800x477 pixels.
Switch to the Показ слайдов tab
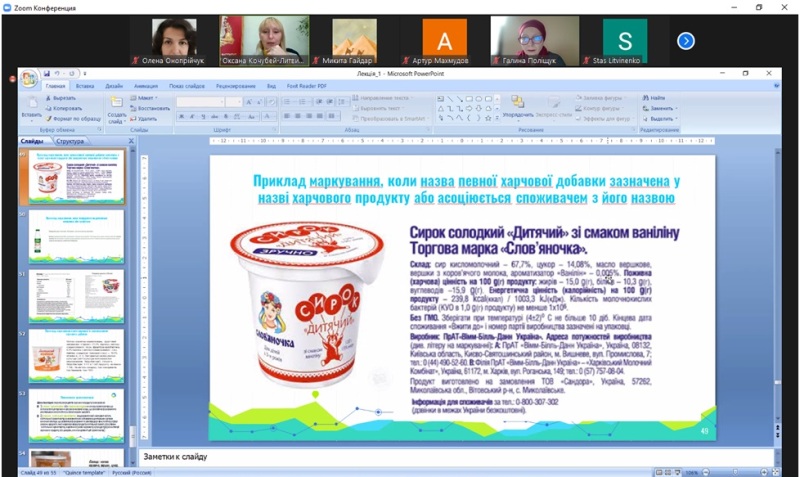tap(187, 86)
